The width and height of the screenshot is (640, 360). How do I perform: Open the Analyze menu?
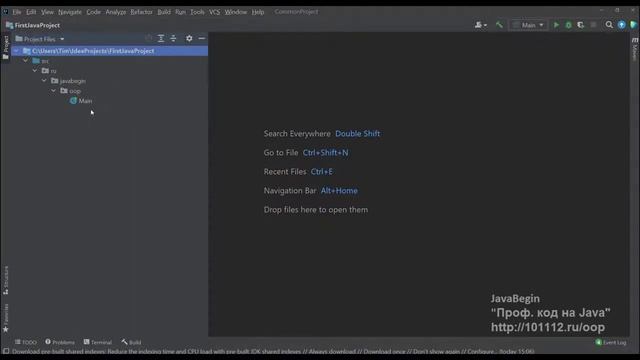(116, 12)
